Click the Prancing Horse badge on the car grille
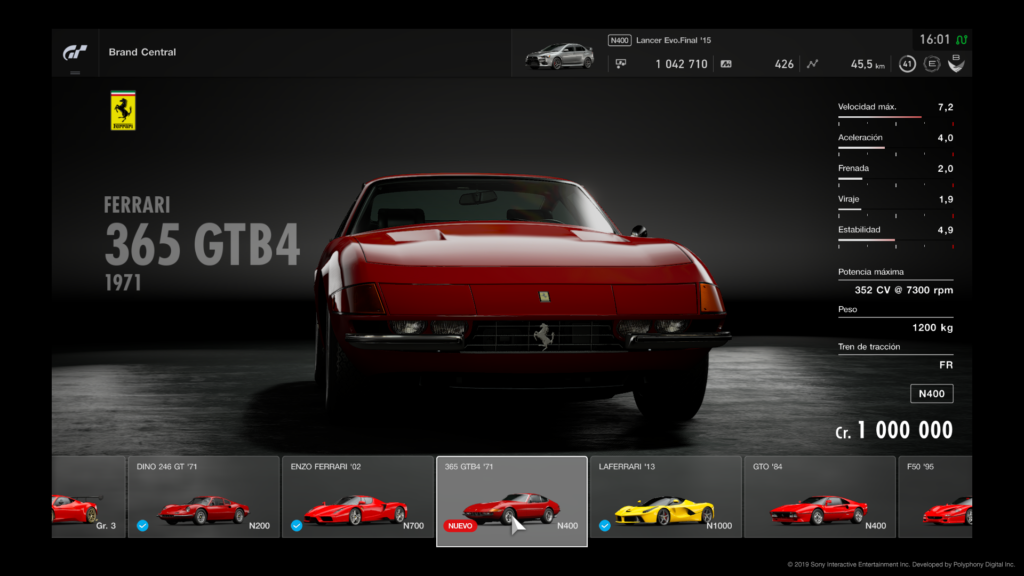Image resolution: width=1024 pixels, height=576 pixels. 543,336
